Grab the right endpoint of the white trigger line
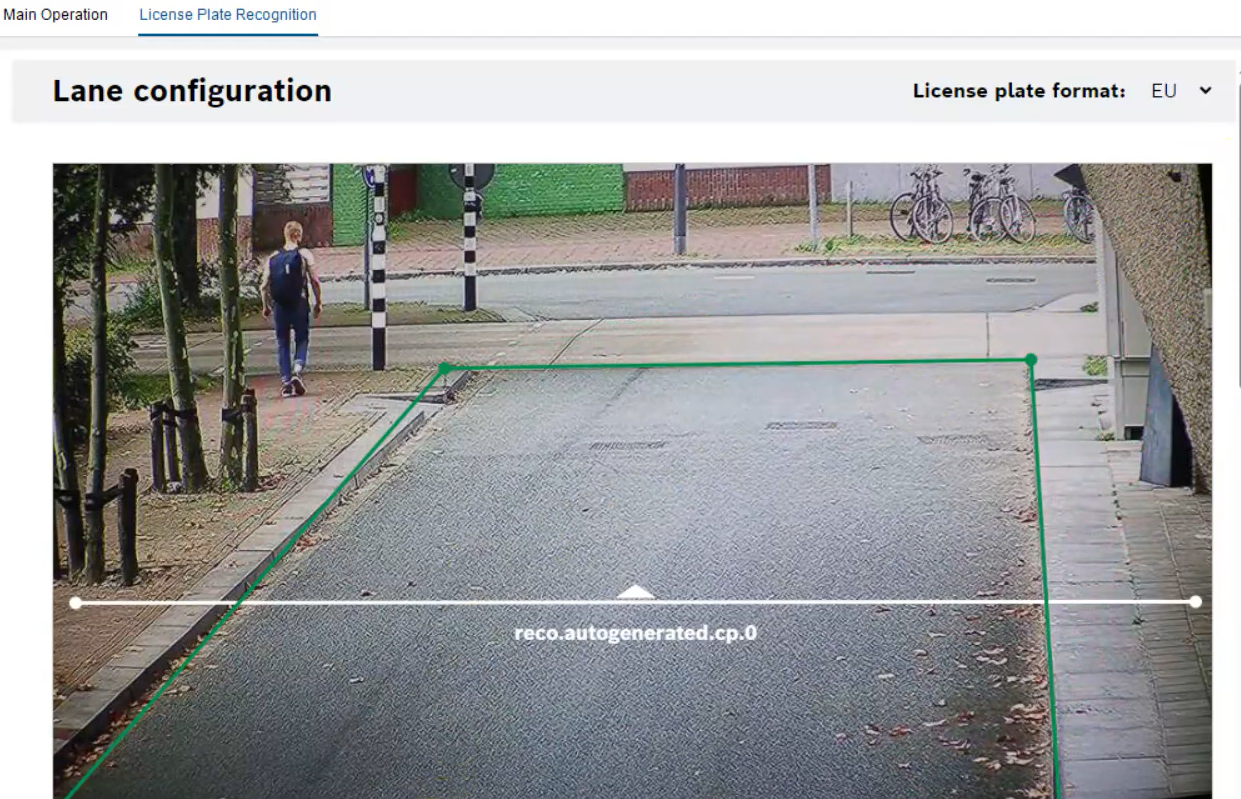Viewport: 1241px width, 799px height. point(1196,602)
